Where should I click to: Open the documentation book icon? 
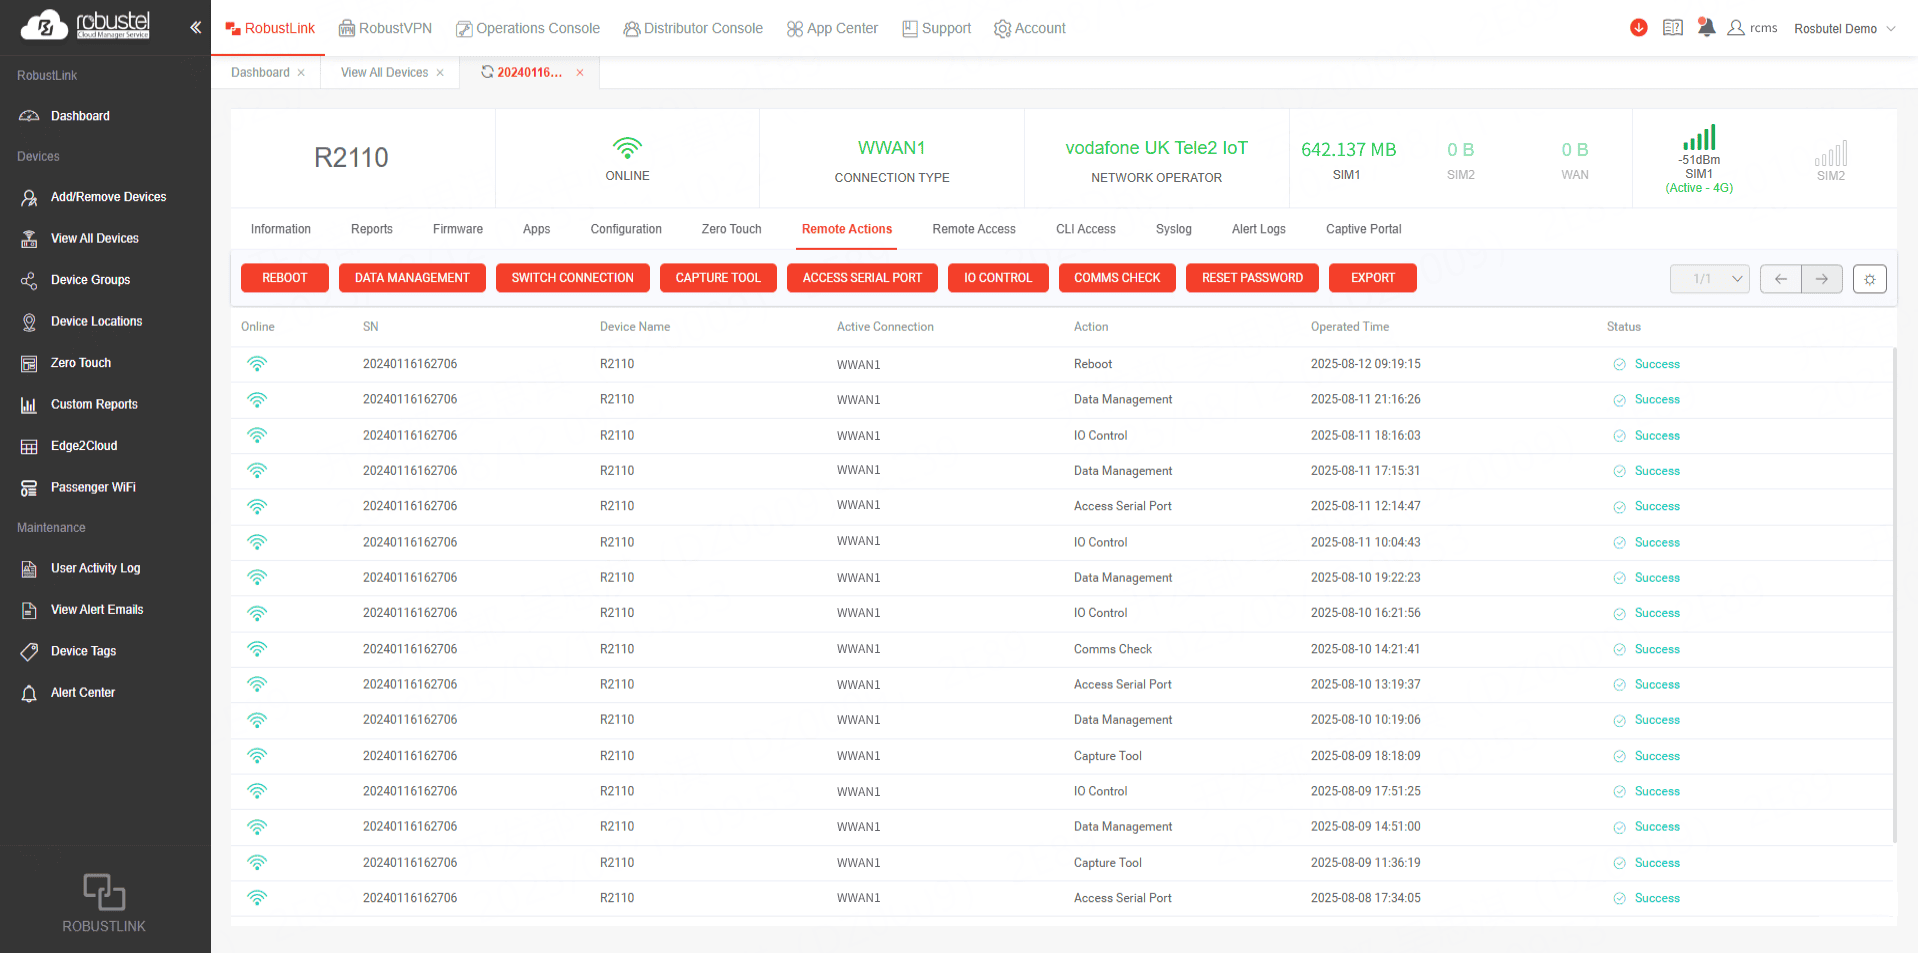1672,28
